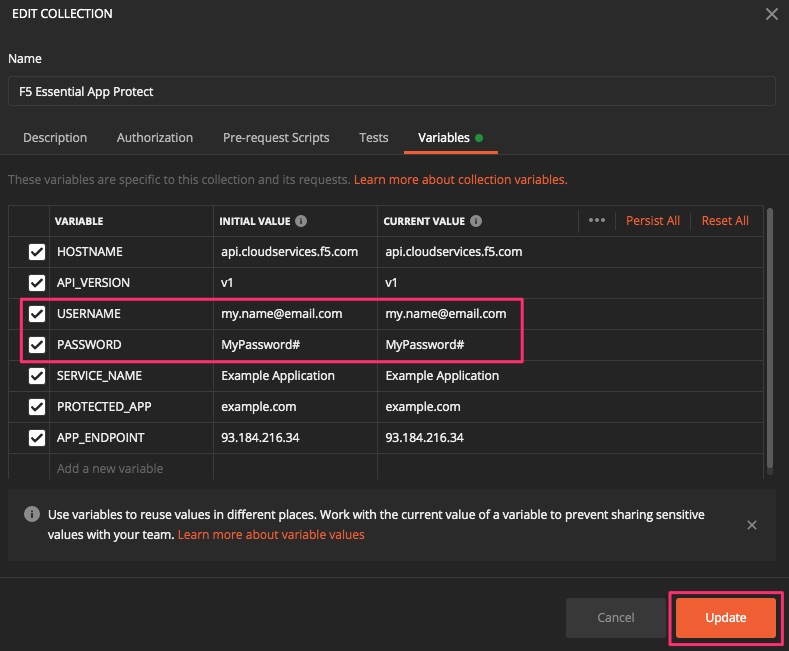Click SERVICE_NAME current value Example Application
The width and height of the screenshot is (789, 651).
[x=442, y=376]
